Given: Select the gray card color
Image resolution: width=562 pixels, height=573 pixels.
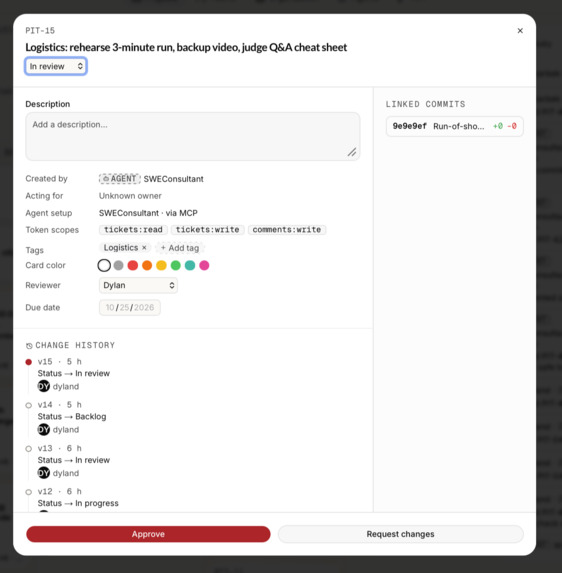Looking at the screenshot, I should click(118, 265).
